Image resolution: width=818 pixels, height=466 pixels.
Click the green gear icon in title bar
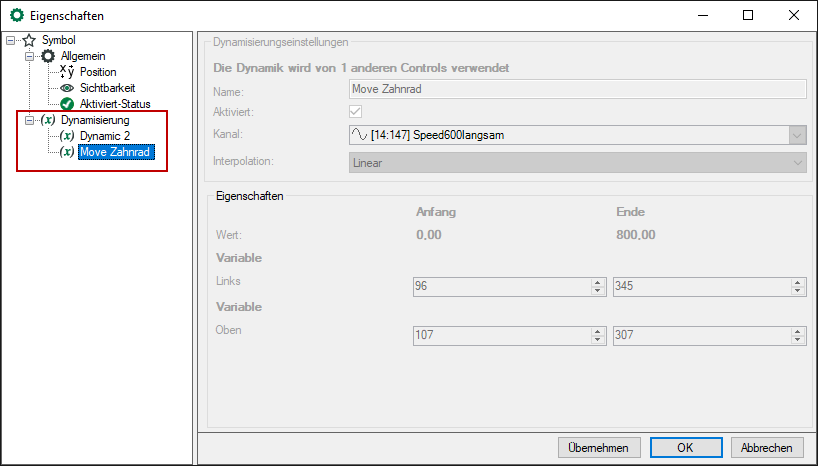16,16
